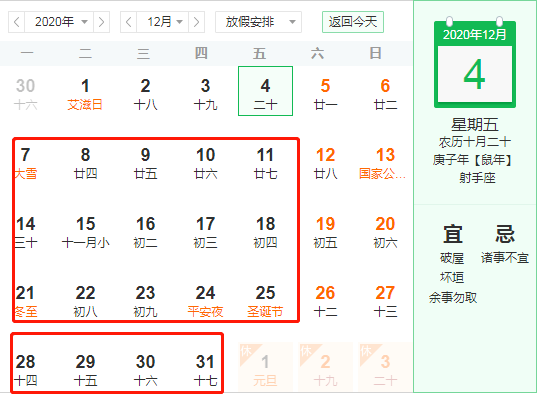This screenshot has width=539, height=394.
Task: Select December 8 廿四 date
Action: coord(85,164)
